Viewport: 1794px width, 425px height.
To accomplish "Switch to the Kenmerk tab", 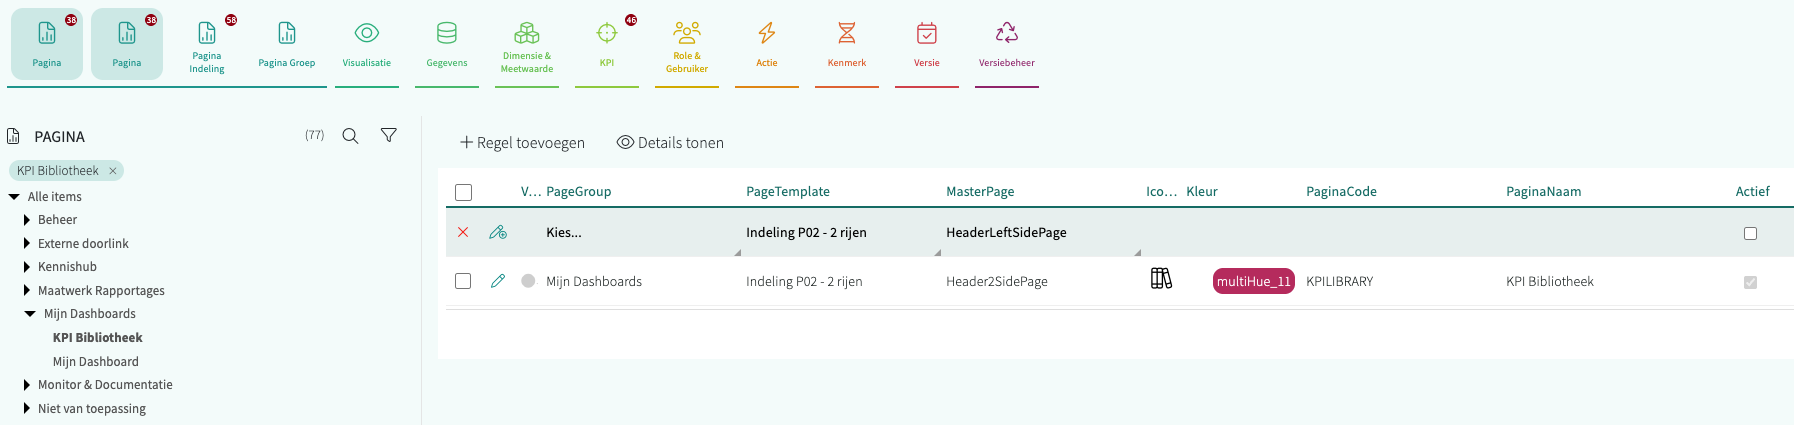I will [847, 44].
